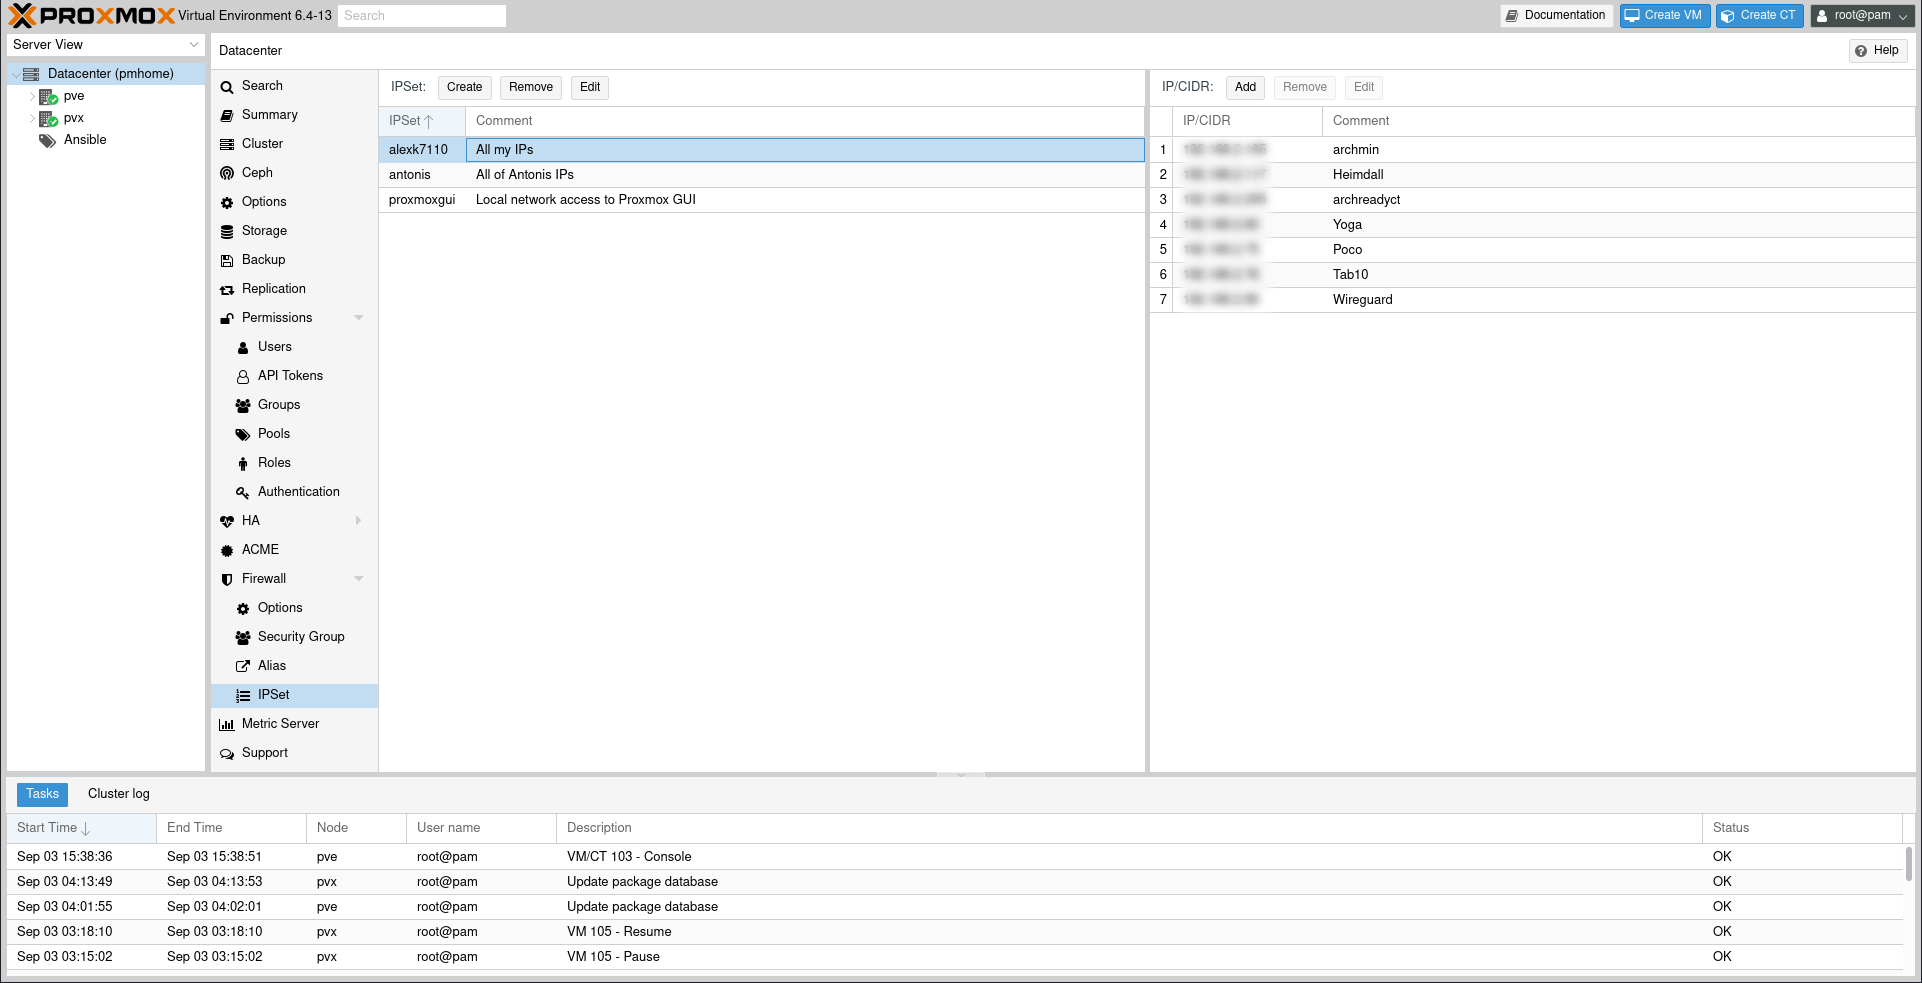Select the Security Group icon

click(242, 637)
